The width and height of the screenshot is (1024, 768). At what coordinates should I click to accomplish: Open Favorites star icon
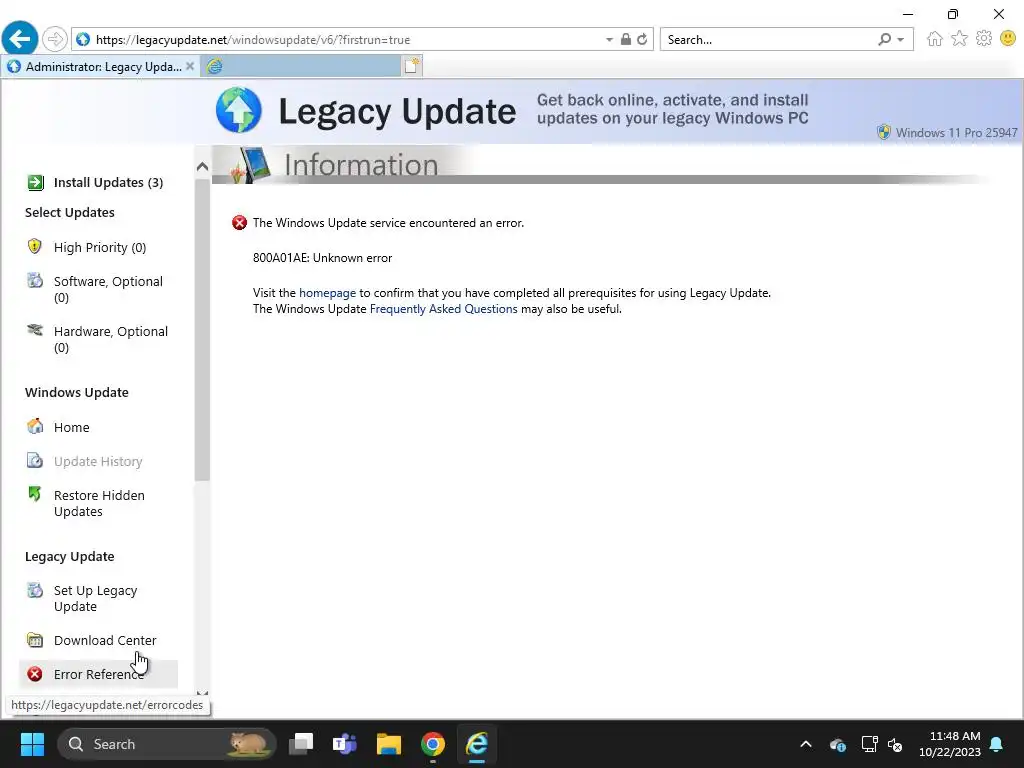(x=959, y=39)
